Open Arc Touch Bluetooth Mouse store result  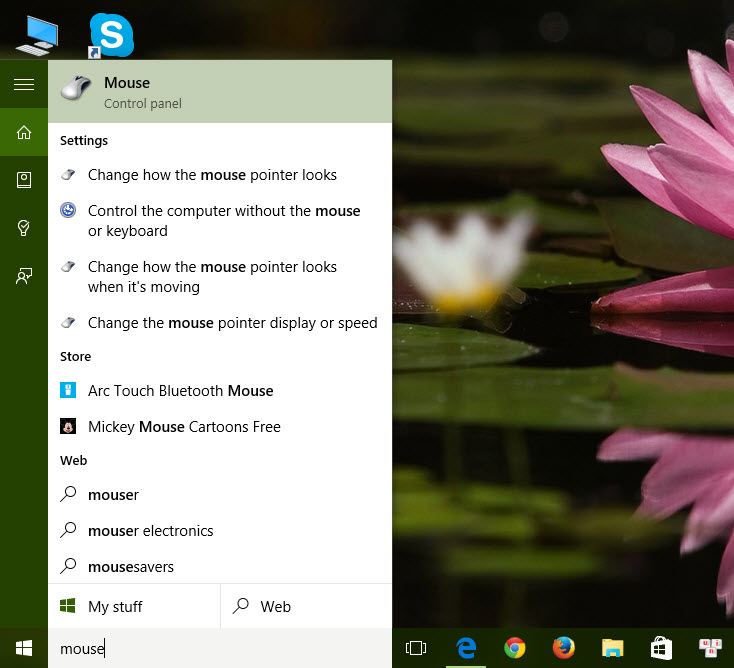pyautogui.click(x=180, y=391)
